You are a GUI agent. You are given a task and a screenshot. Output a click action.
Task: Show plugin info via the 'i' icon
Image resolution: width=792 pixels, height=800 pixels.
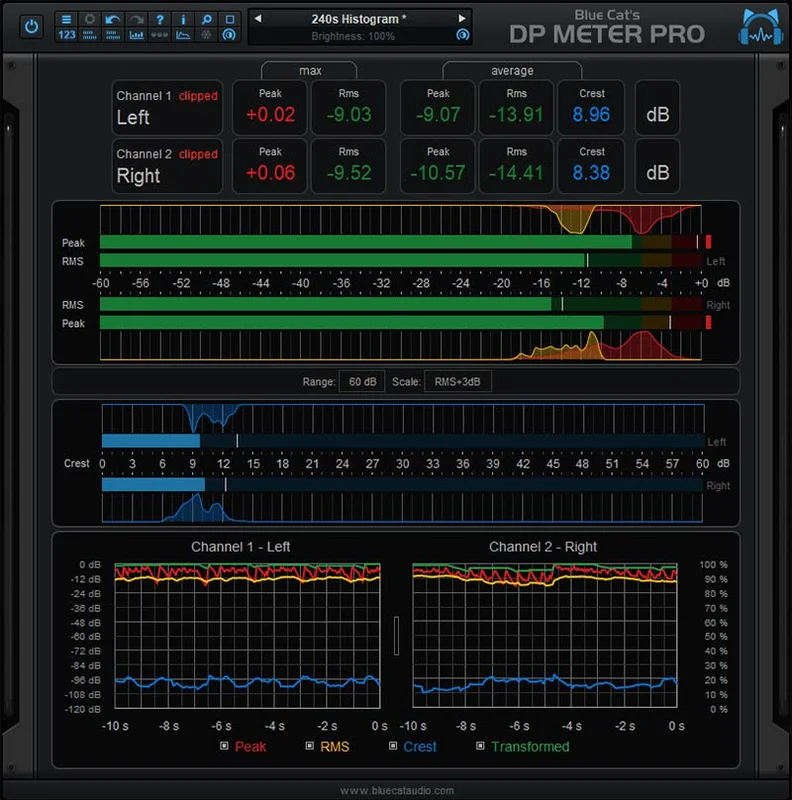point(183,19)
